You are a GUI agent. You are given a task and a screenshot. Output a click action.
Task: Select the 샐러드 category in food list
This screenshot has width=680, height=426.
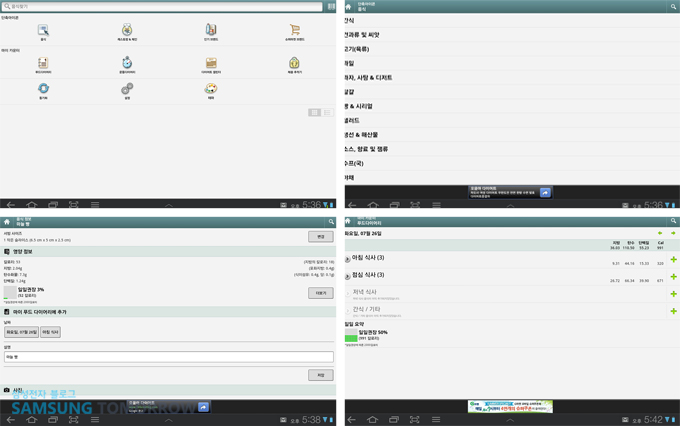tap(352, 120)
